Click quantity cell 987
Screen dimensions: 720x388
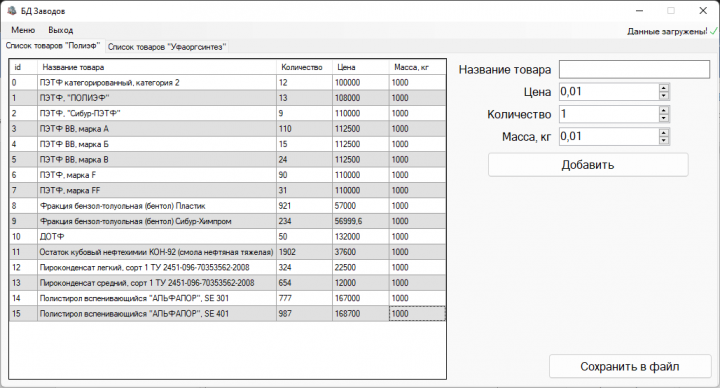(x=304, y=313)
